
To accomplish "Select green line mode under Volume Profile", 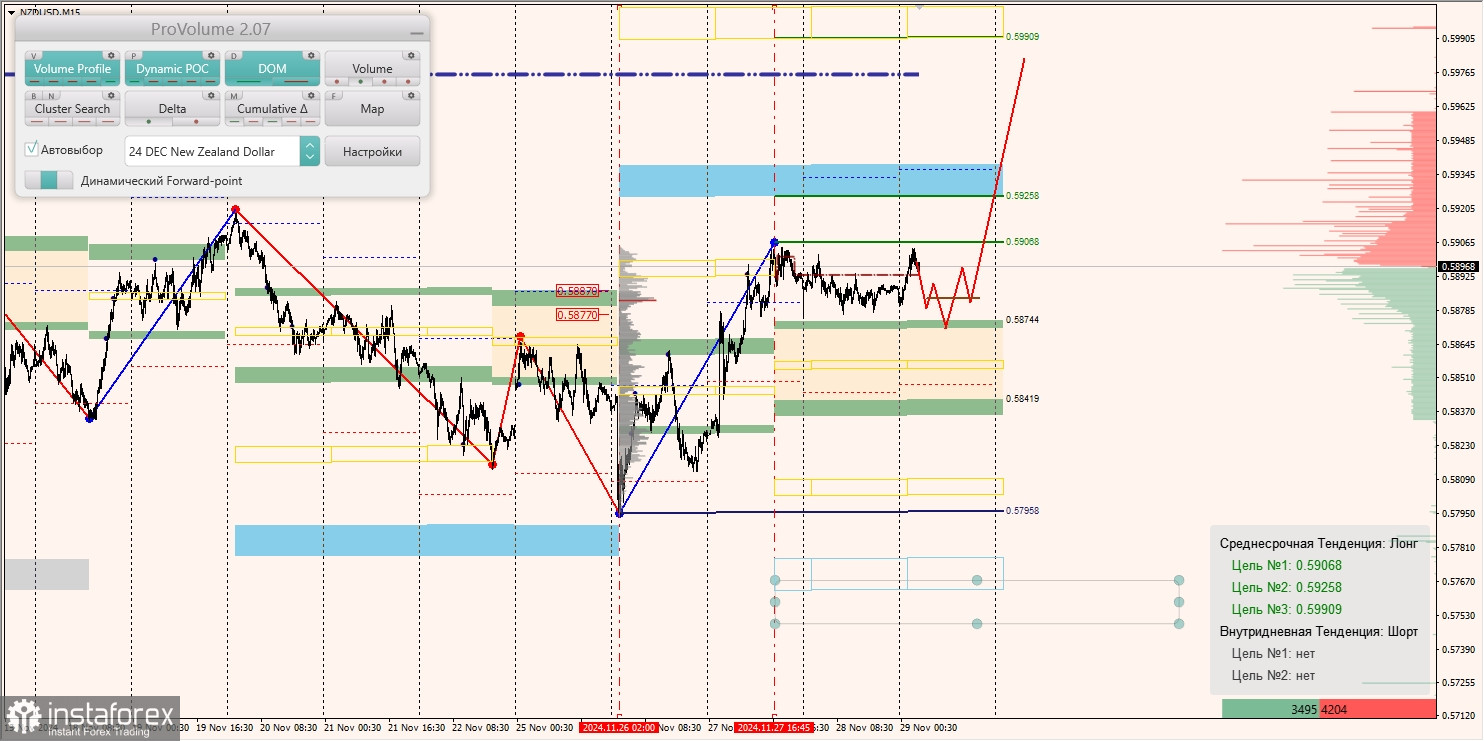I will (110, 82).
